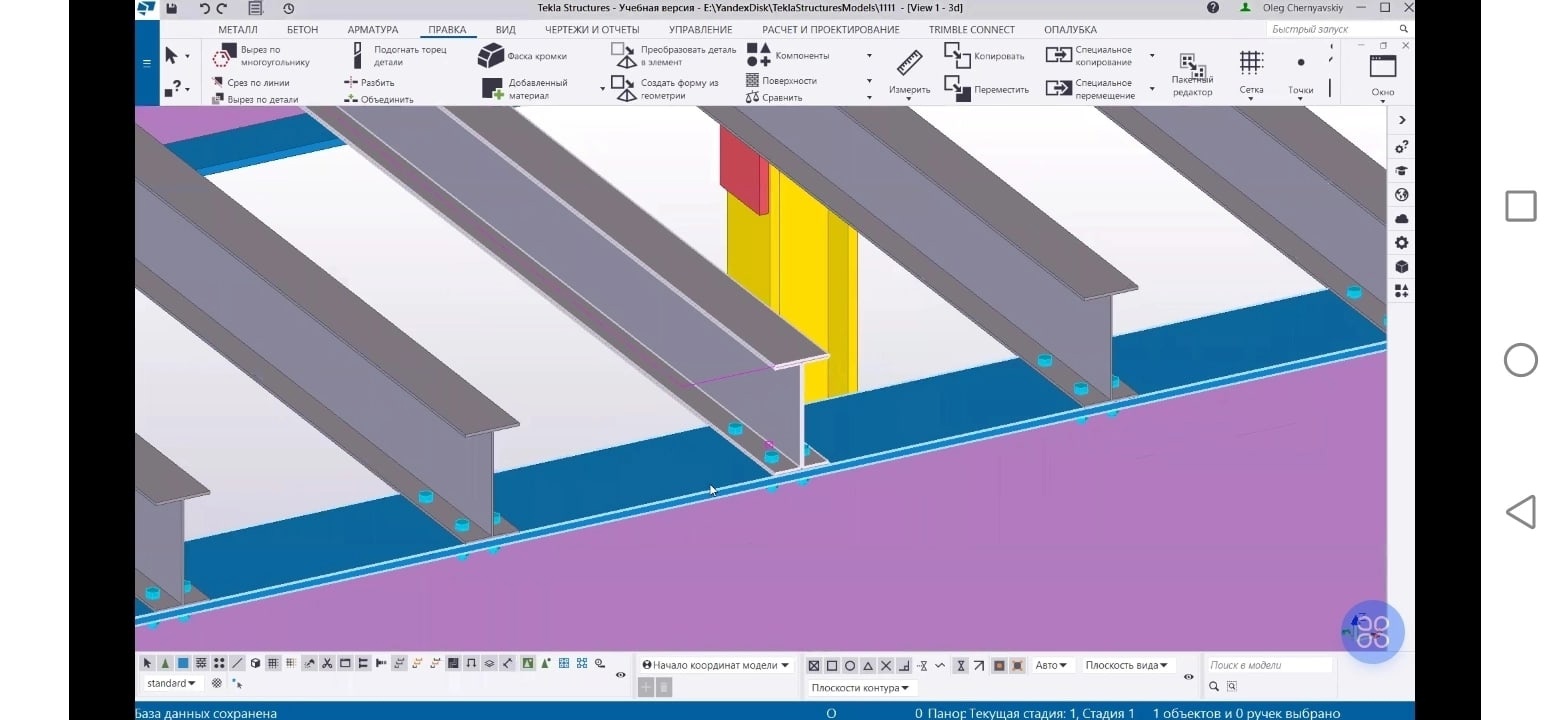Open the blue hamburger file menu
Image resolution: width=1560 pixels, height=720 pixels.
pos(147,63)
